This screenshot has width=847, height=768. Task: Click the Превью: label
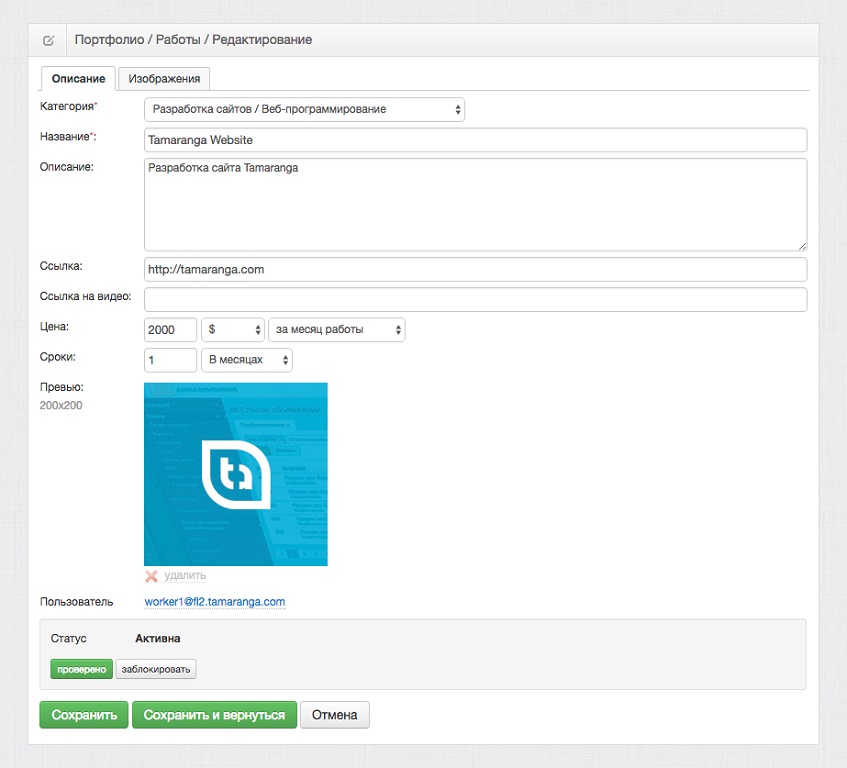click(x=62, y=387)
